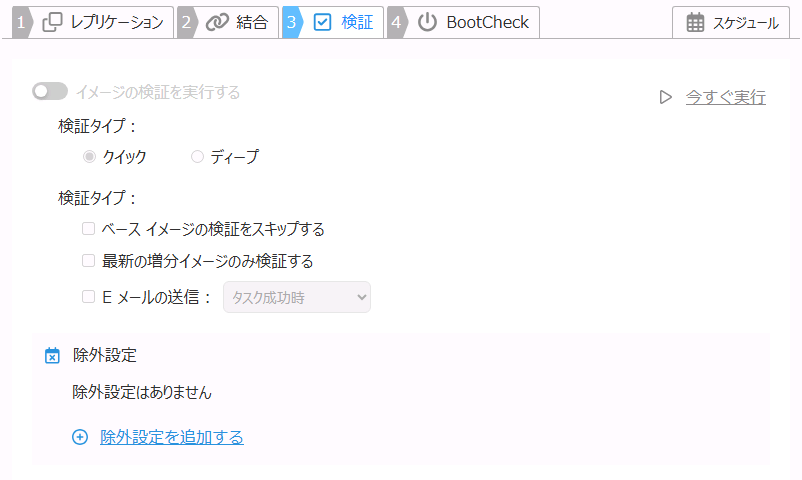Open the タスク成功時 dropdown
This screenshot has width=802, height=480.
pos(297,296)
